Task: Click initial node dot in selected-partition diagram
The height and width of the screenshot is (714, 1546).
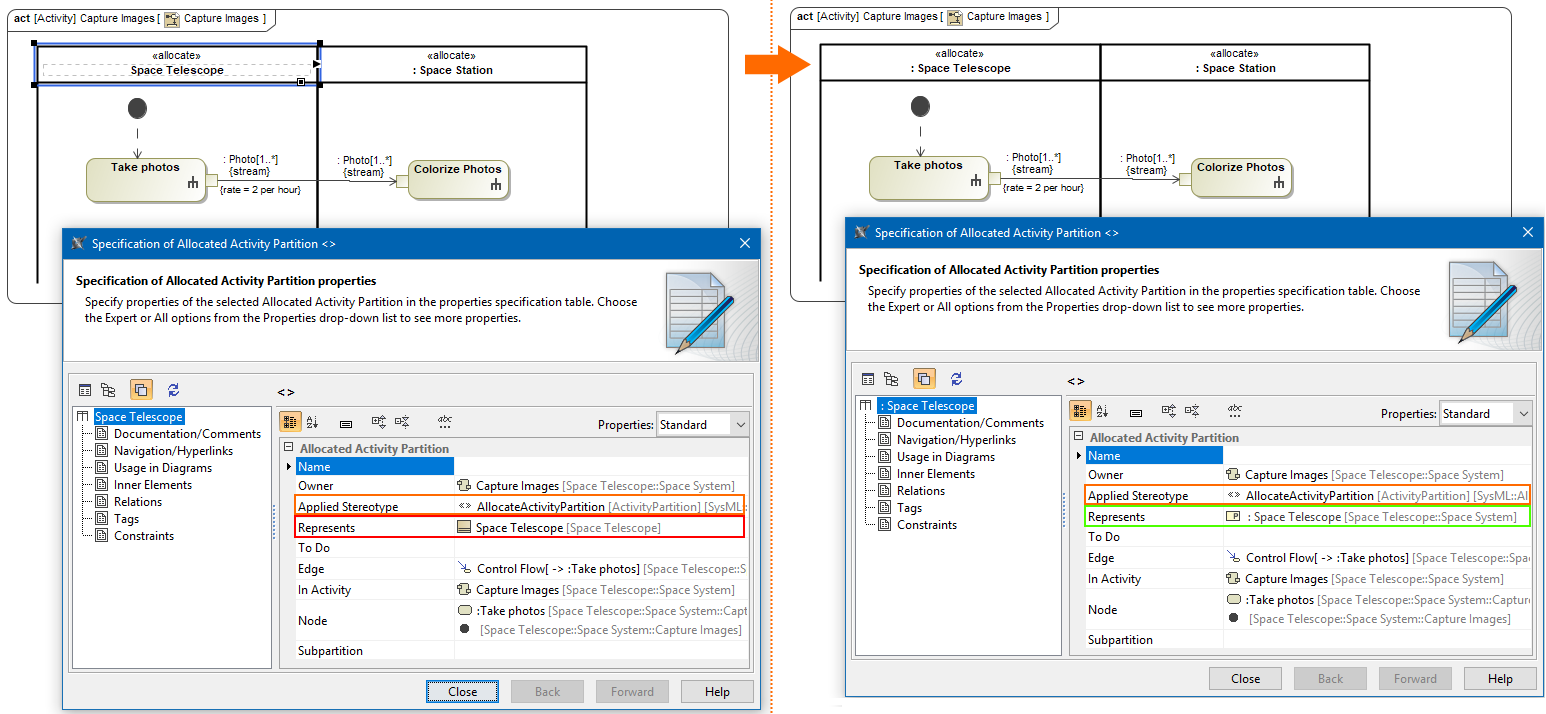Action: click(x=137, y=107)
